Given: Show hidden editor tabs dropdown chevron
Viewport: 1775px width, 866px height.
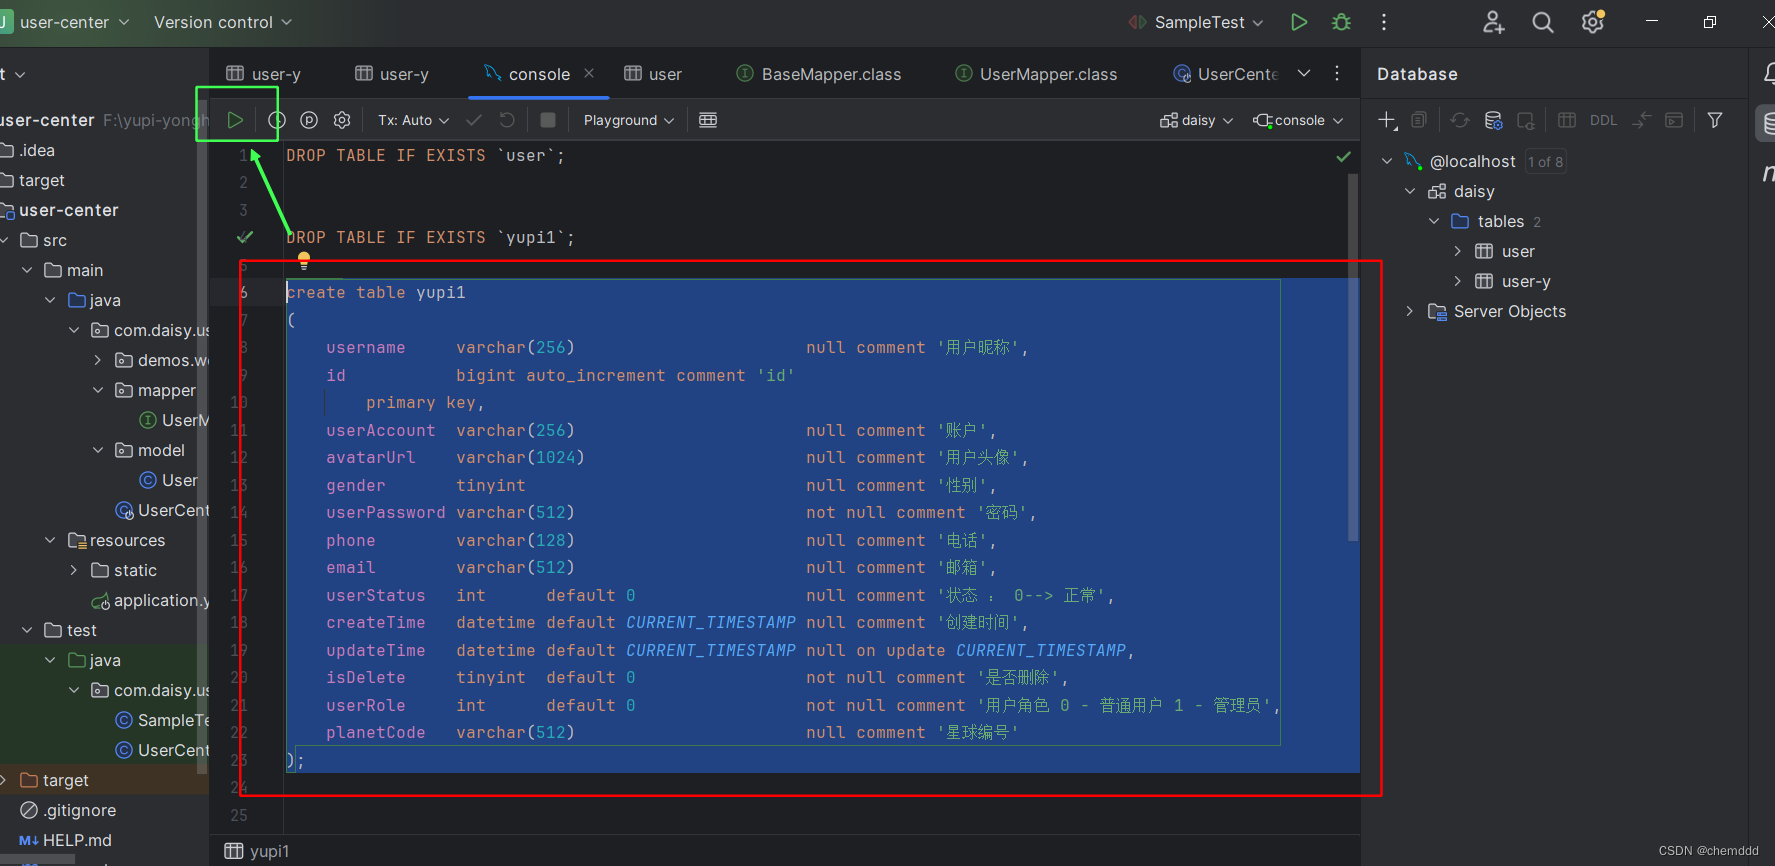Looking at the screenshot, I should click(x=1304, y=73).
